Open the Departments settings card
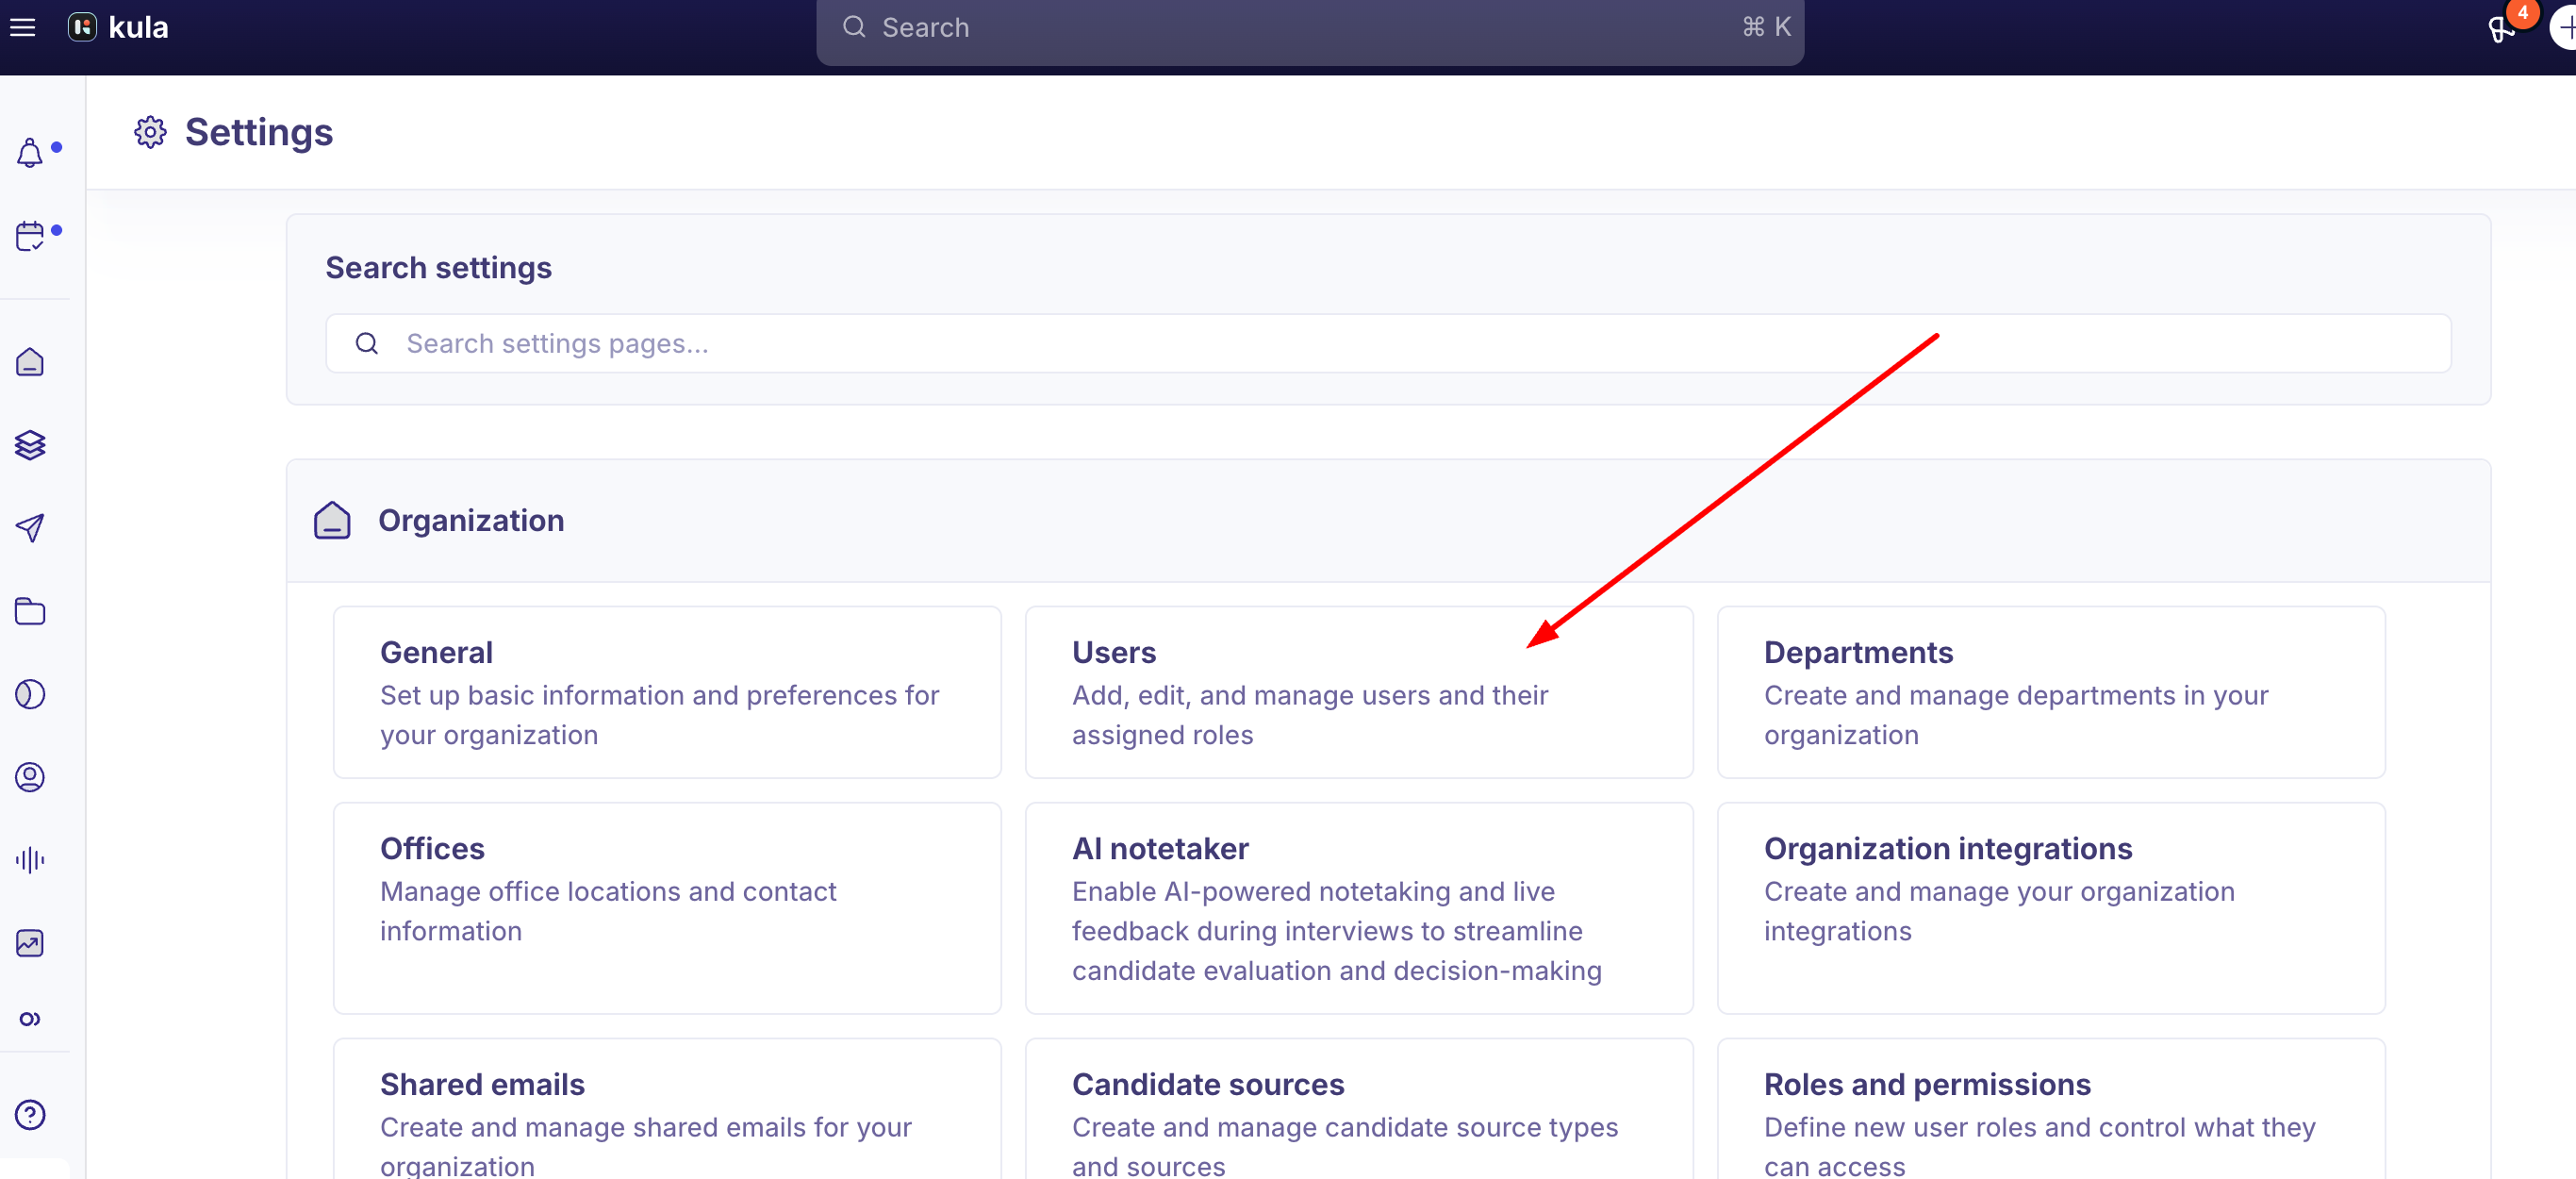2576x1179 pixels. [2051, 692]
